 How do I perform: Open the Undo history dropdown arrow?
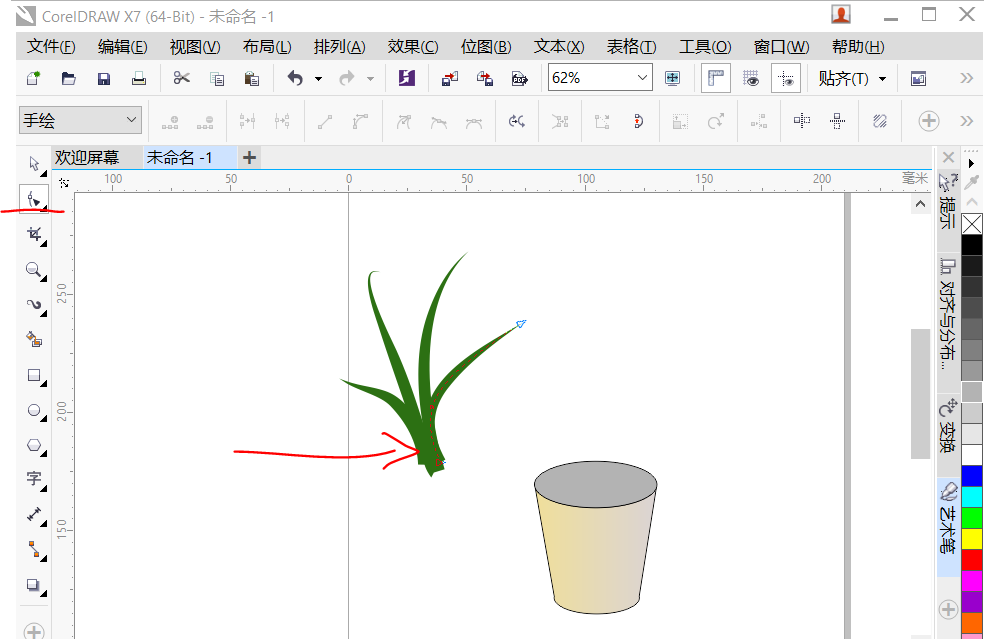(x=318, y=77)
